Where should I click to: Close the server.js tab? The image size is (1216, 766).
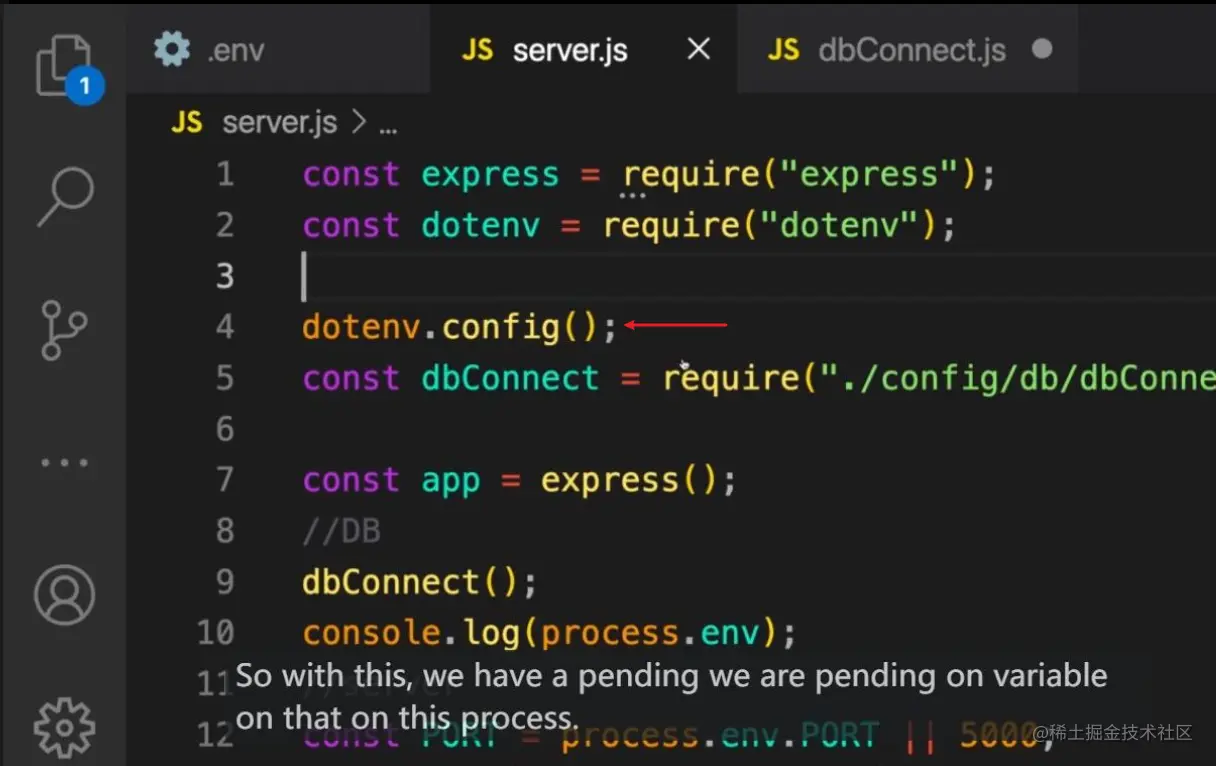[699, 48]
